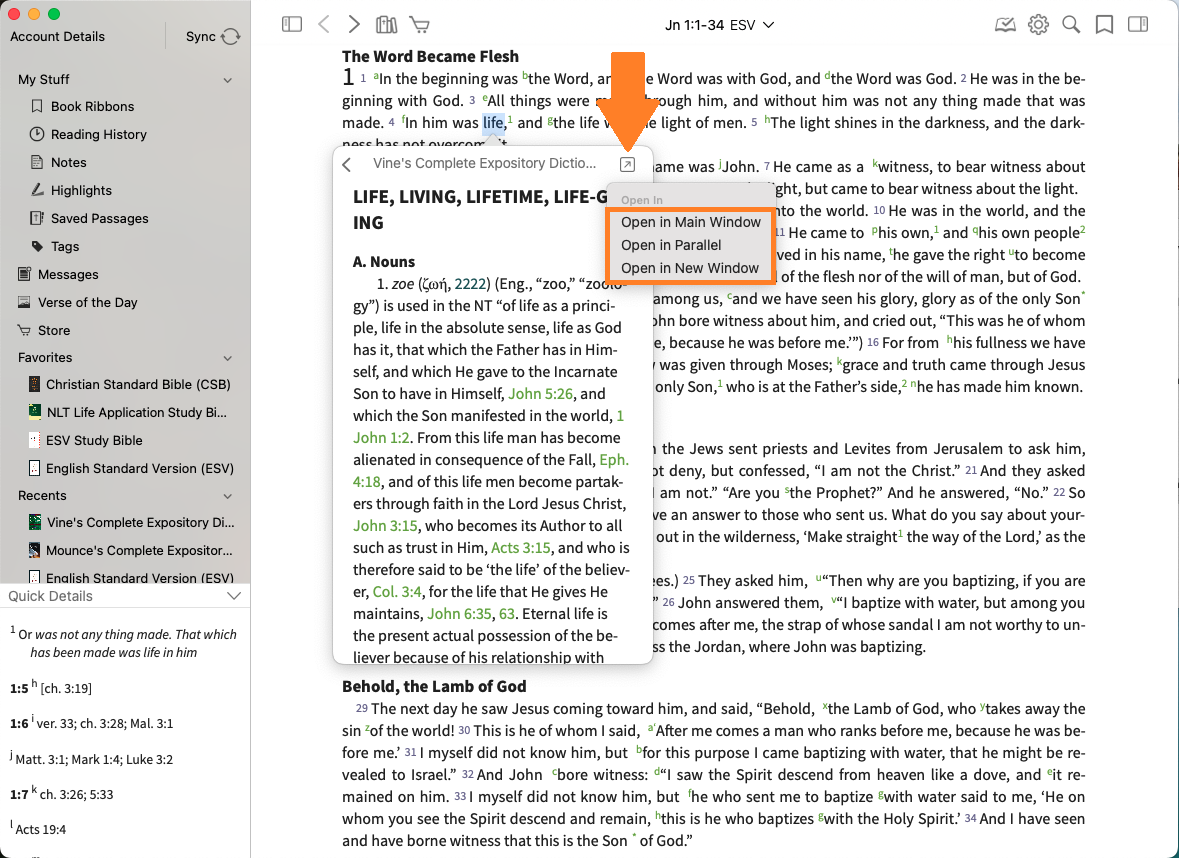1179x858 pixels.
Task: Toggle the right split-panel icon
Action: [x=1137, y=24]
